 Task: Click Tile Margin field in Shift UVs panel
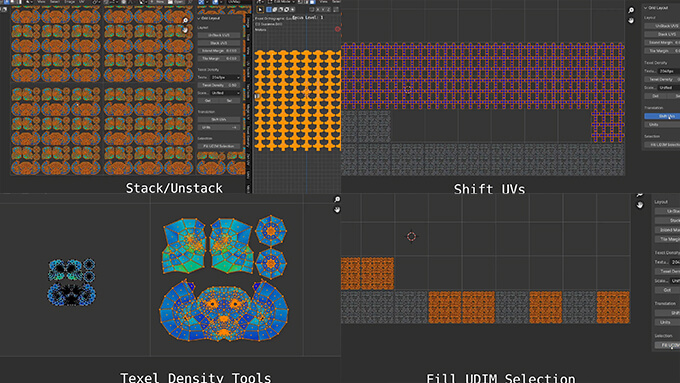point(662,51)
